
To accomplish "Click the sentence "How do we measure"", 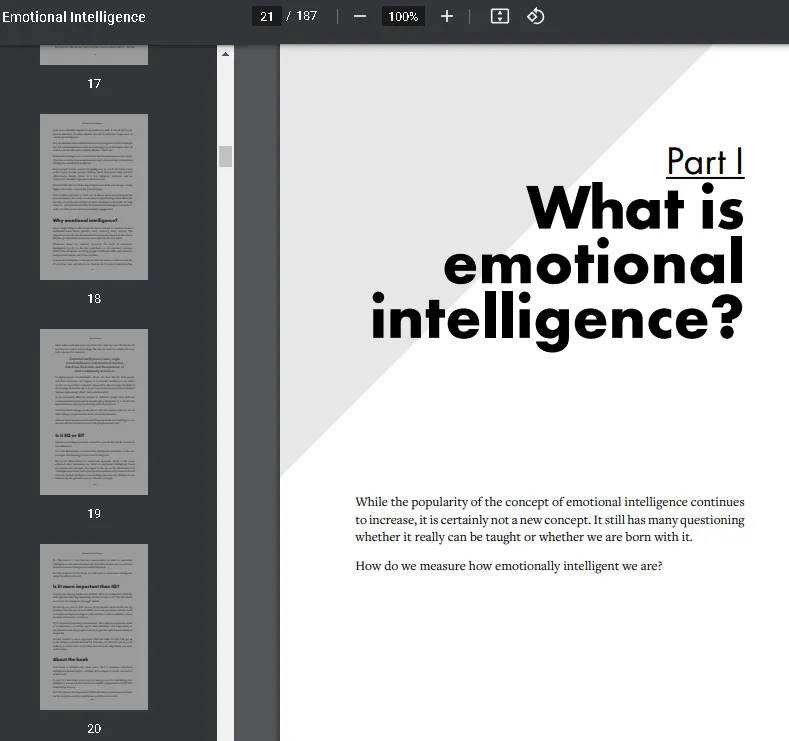I will pos(508,566).
